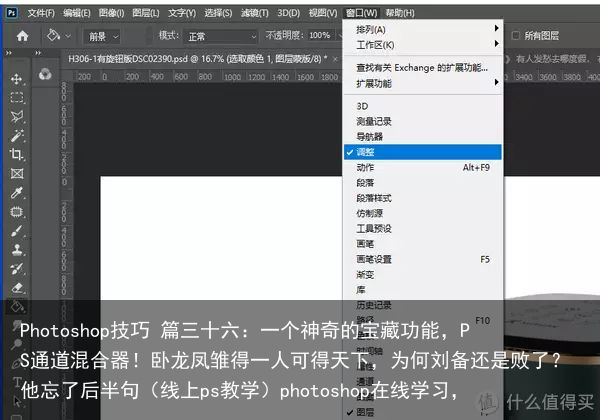Click the white canvas area
Image resolution: width=600 pixels, height=420 pixels.
(x=221, y=237)
